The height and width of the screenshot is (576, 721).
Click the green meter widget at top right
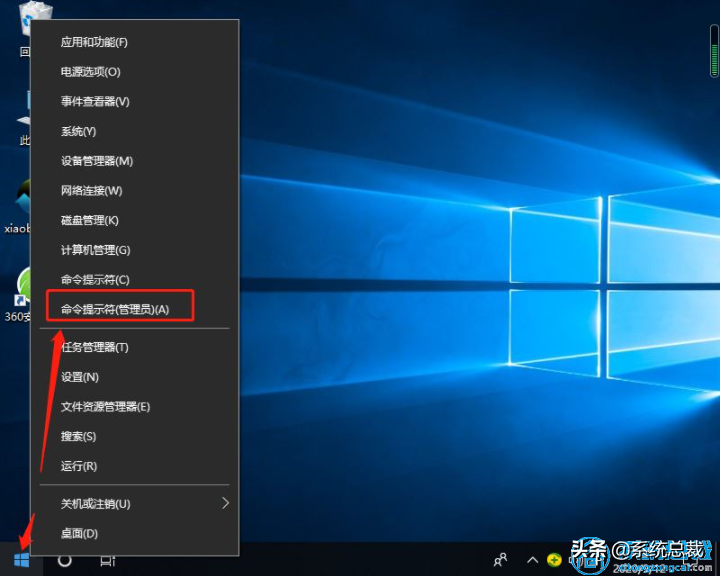[713, 52]
